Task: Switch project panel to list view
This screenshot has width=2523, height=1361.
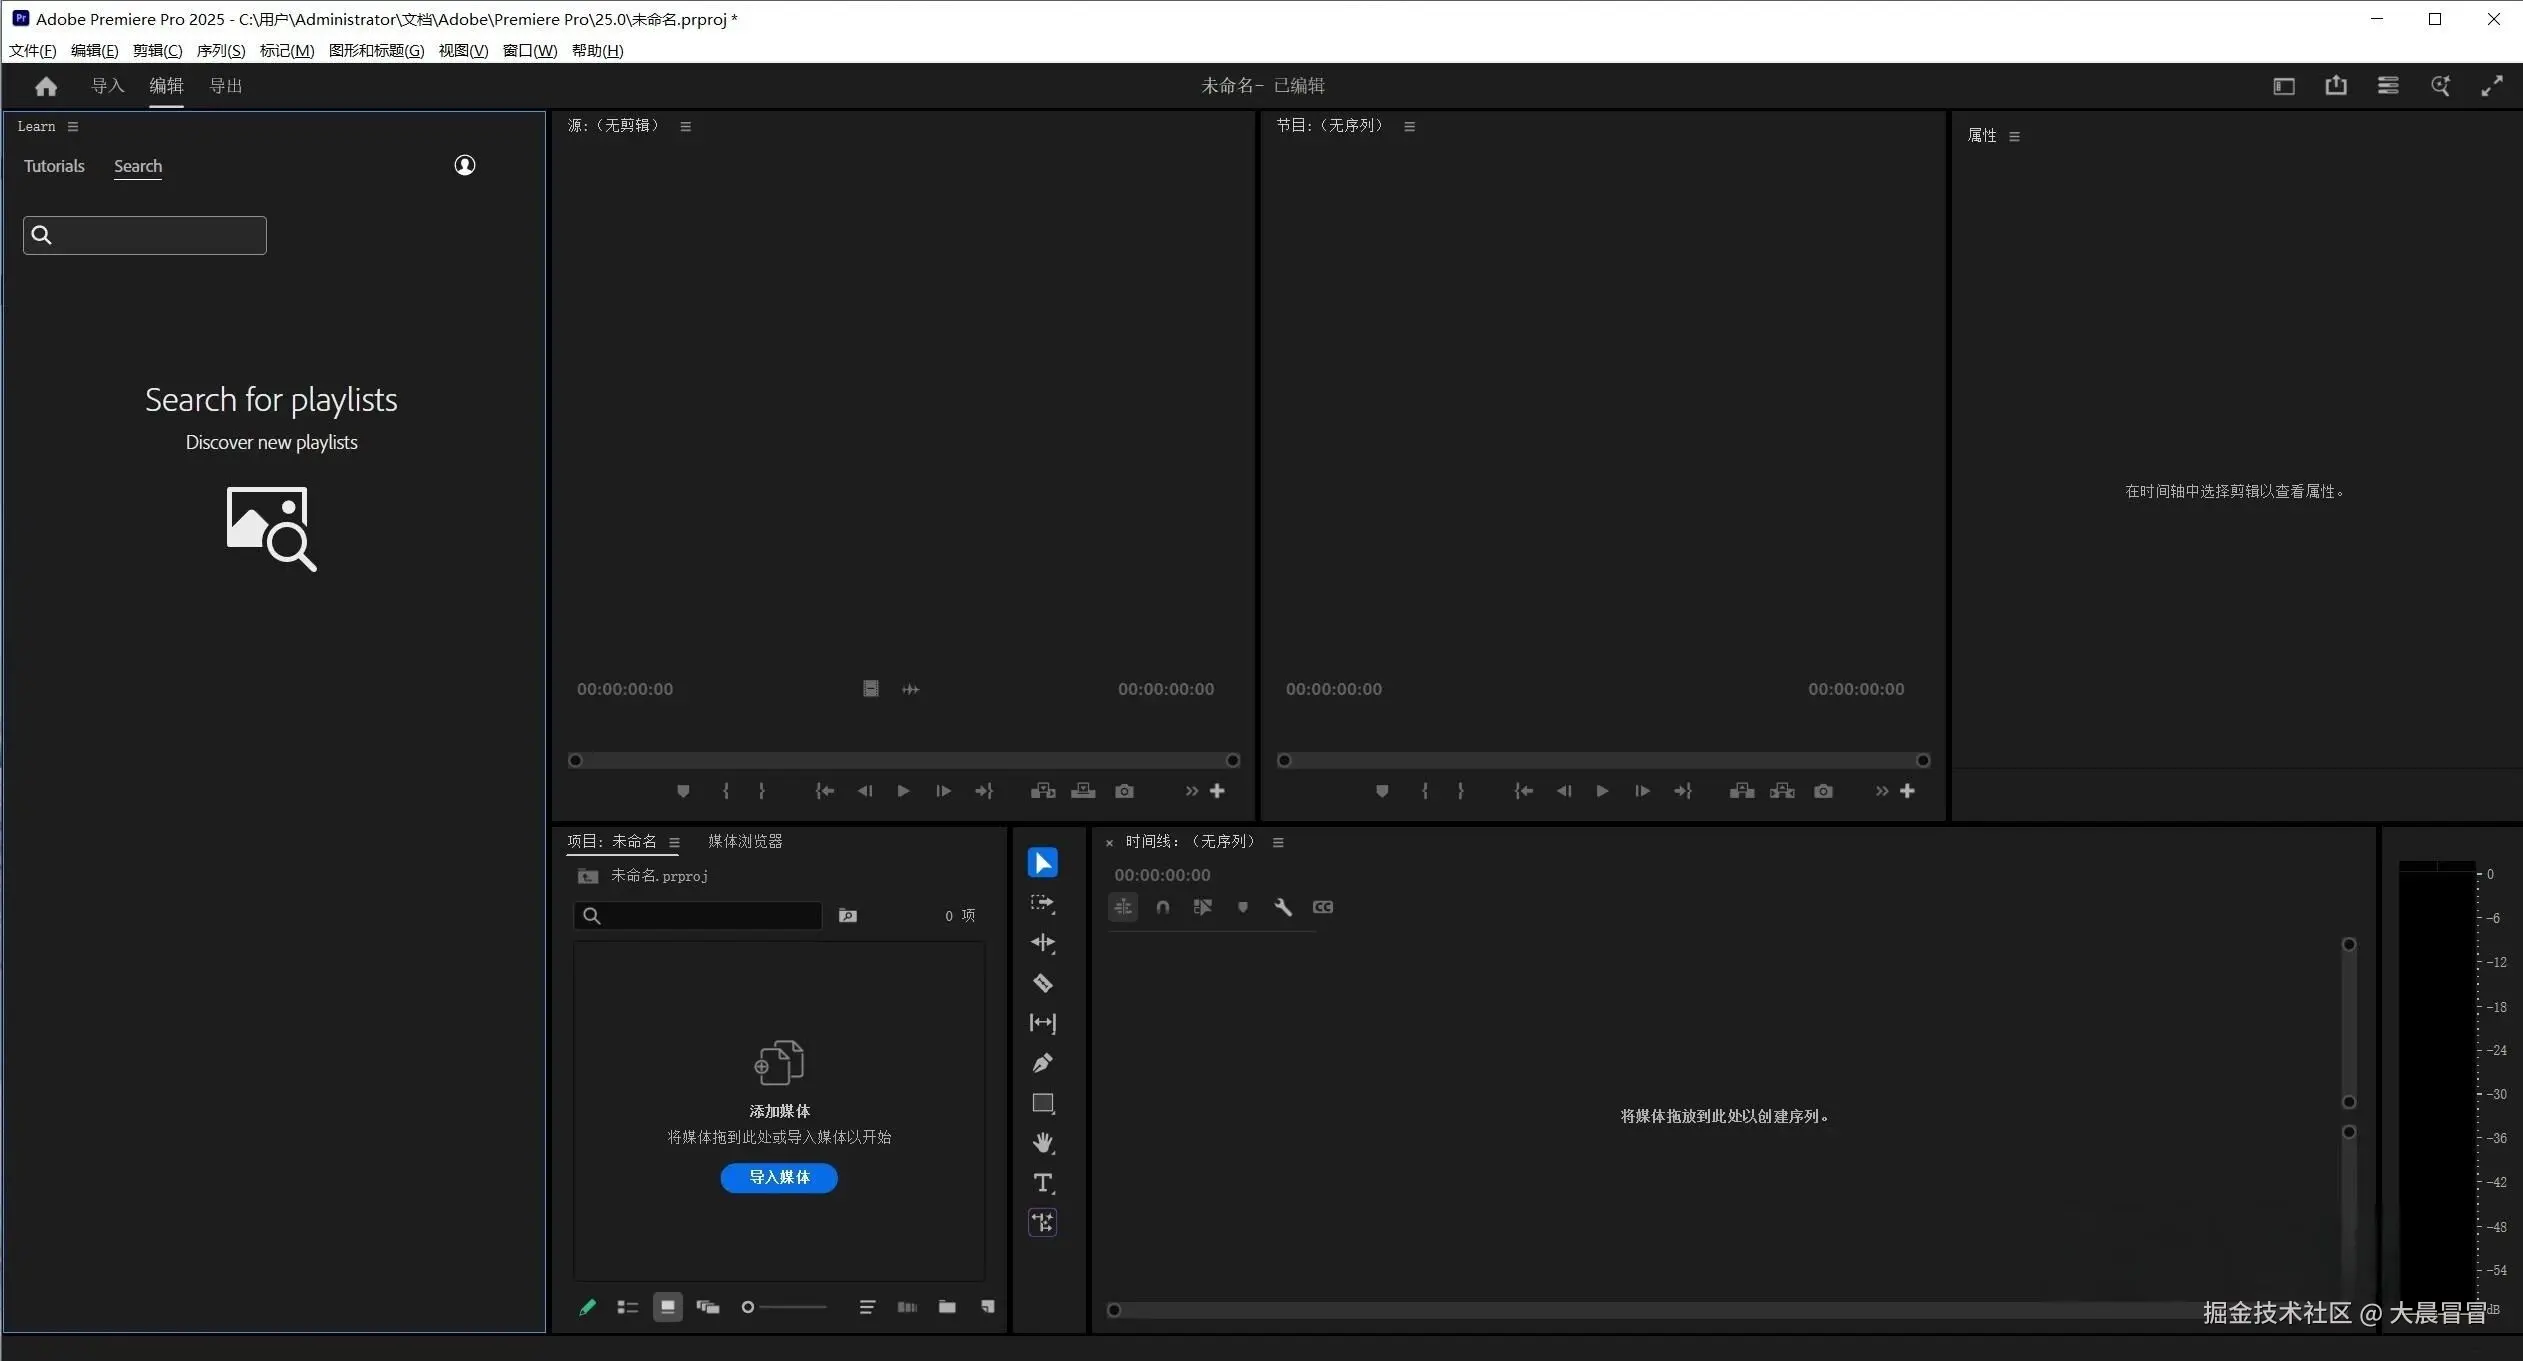Action: tap(627, 1307)
